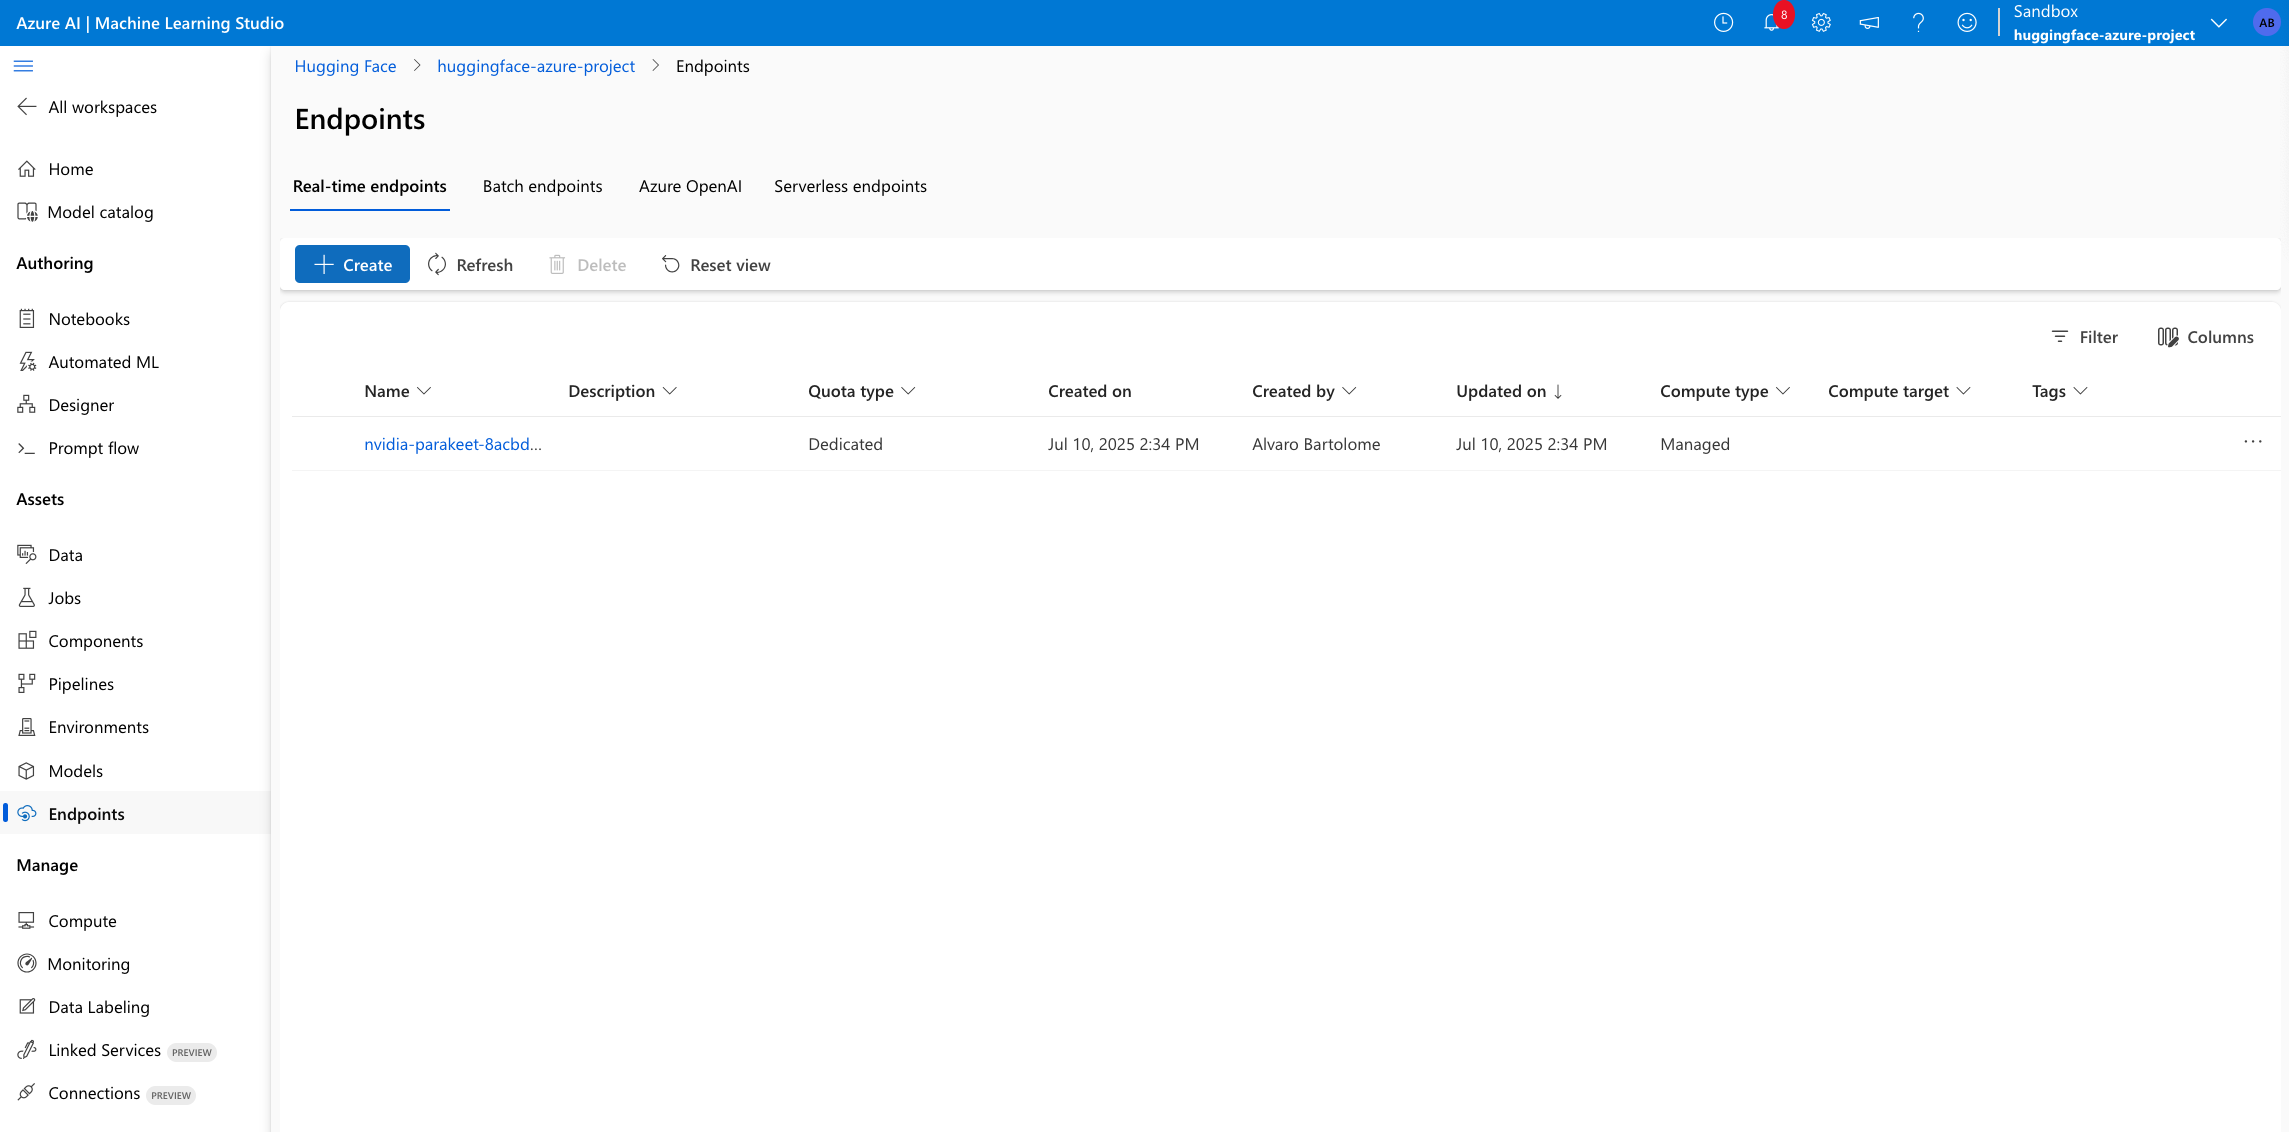Switch to Serverless endpoints tab
Screen dimensions: 2289x1132
[850, 186]
